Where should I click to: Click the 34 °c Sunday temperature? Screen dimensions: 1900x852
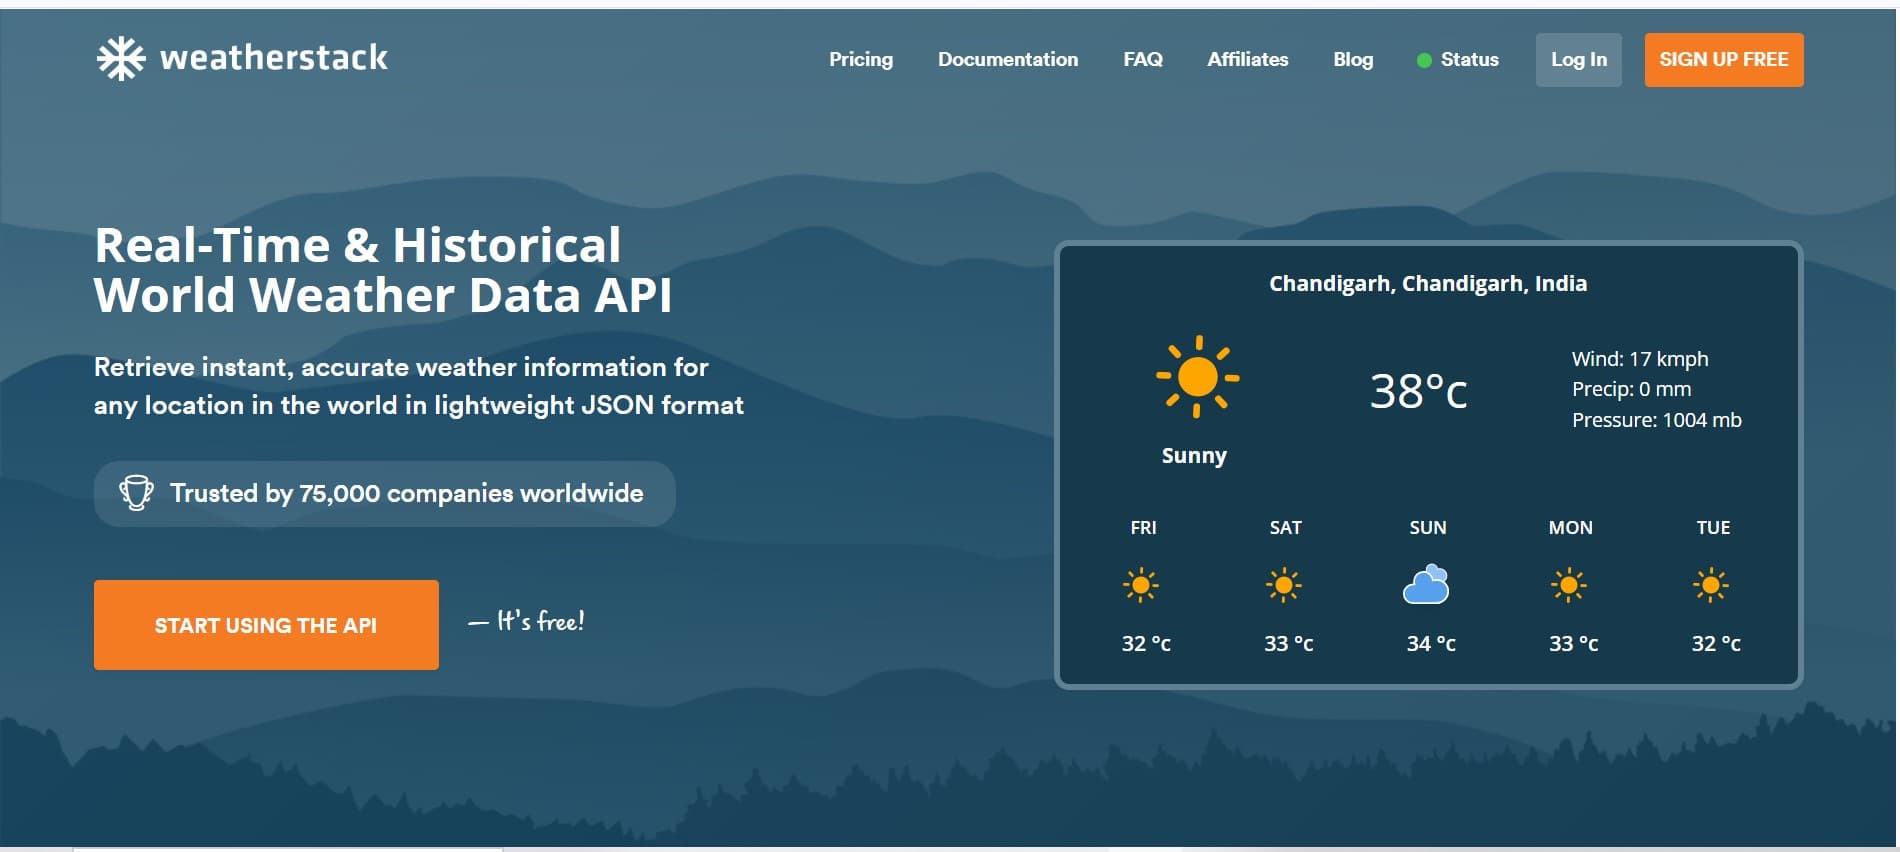click(x=1431, y=644)
